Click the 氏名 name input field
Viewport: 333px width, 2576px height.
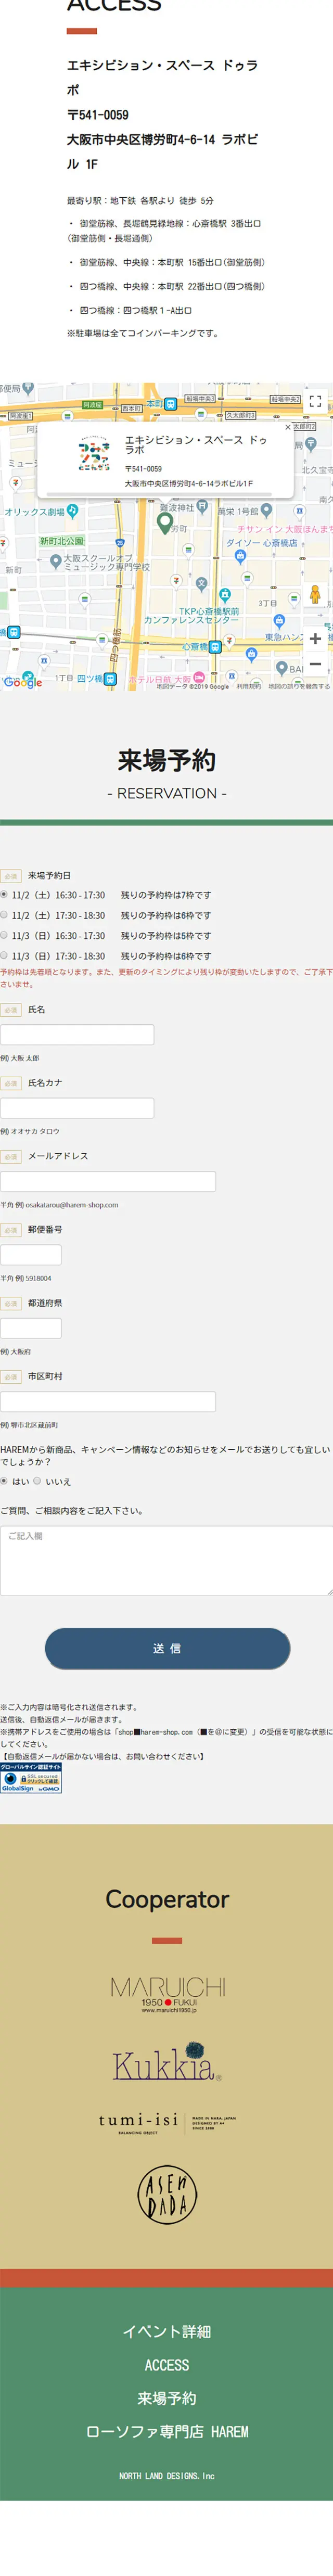click(77, 1035)
